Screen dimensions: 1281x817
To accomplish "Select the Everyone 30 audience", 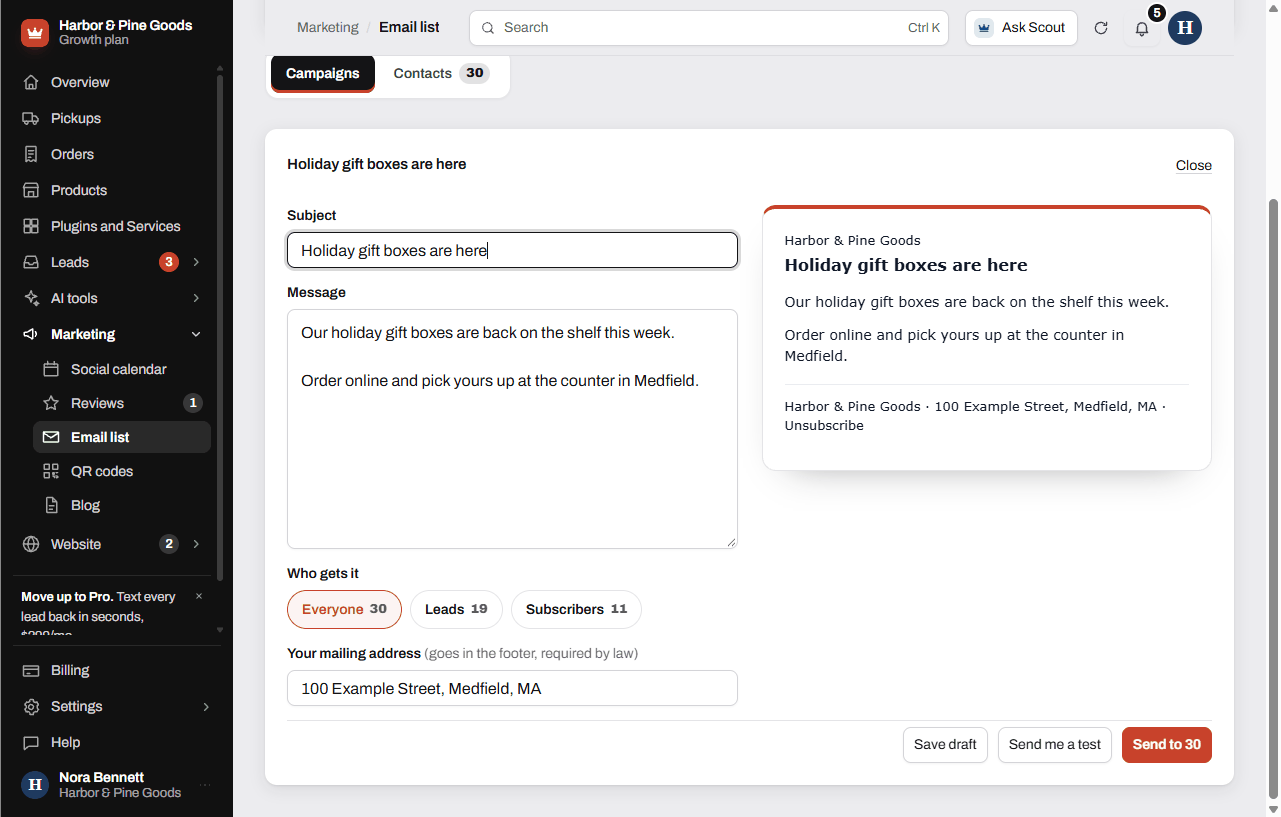I will click(x=344, y=609).
